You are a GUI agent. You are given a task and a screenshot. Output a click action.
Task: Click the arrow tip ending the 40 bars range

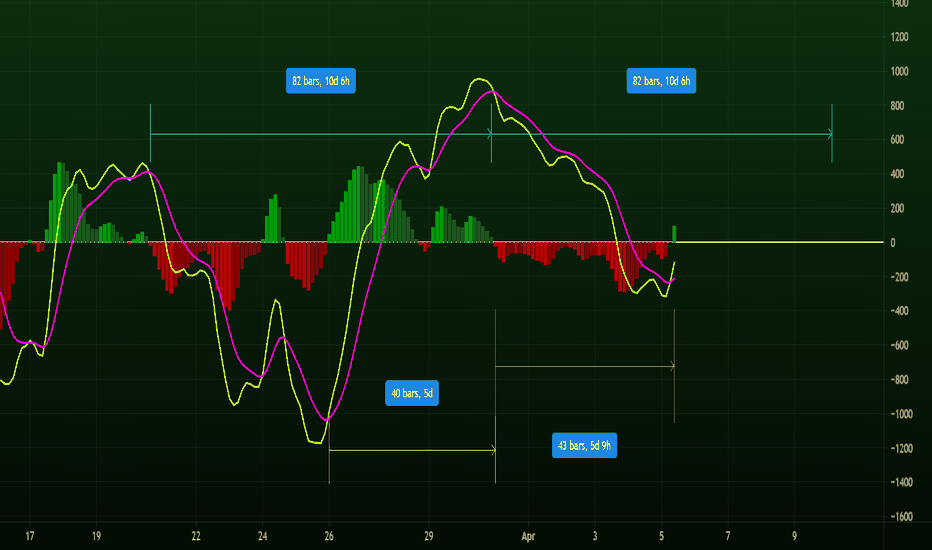(493, 451)
